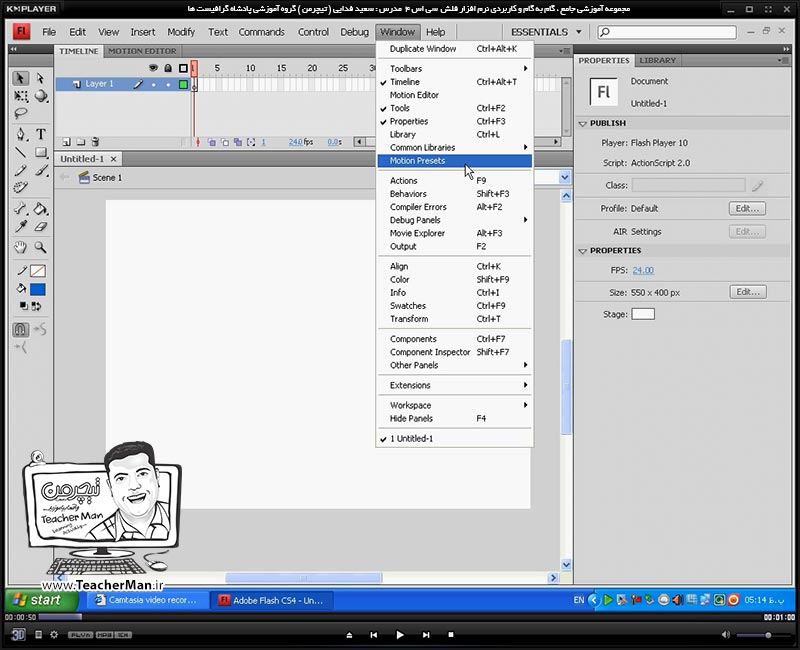Expand the Debug Panels submenu
The width and height of the screenshot is (800, 650).
coord(454,220)
